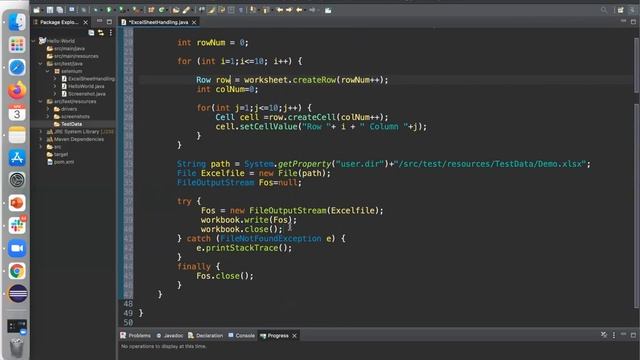640x360 pixels.
Task: Click the green Run toolbar button
Action: 109,10
